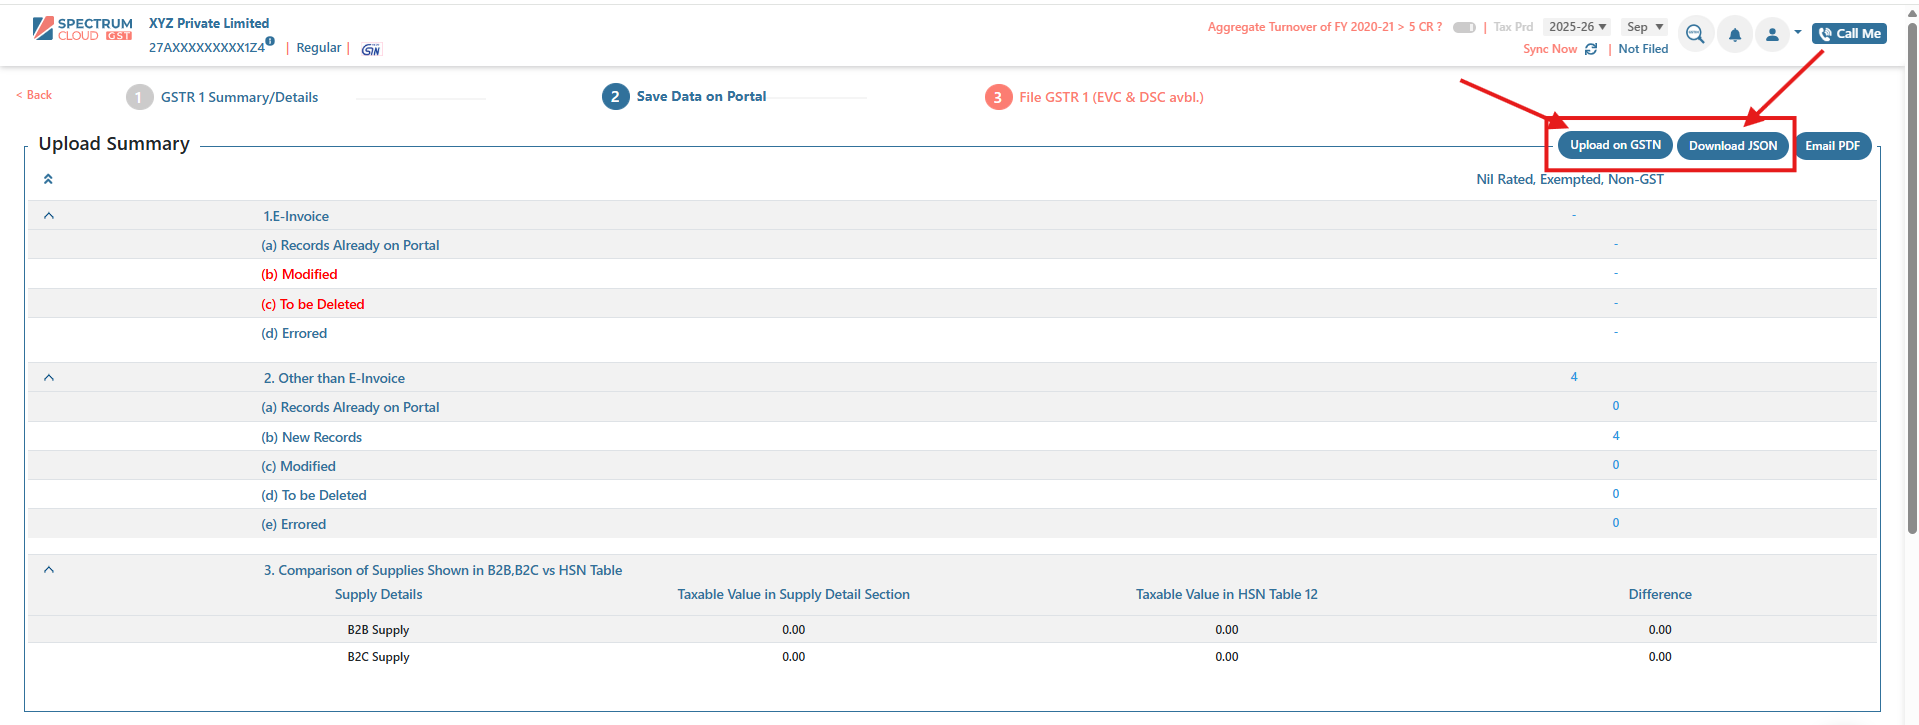Viewport: 1919px width, 725px height.
Task: Open the GSTIN search magnifier icon
Action: (1694, 34)
